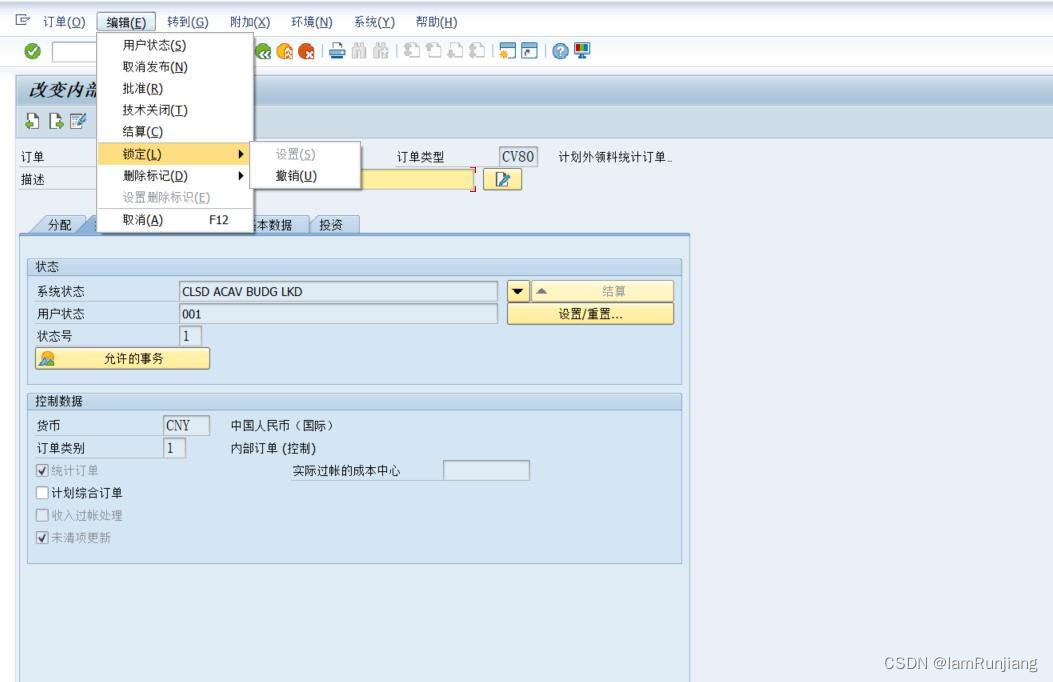The width and height of the screenshot is (1053, 682).
Task: Switch to the 投资 tab
Action: (332, 224)
